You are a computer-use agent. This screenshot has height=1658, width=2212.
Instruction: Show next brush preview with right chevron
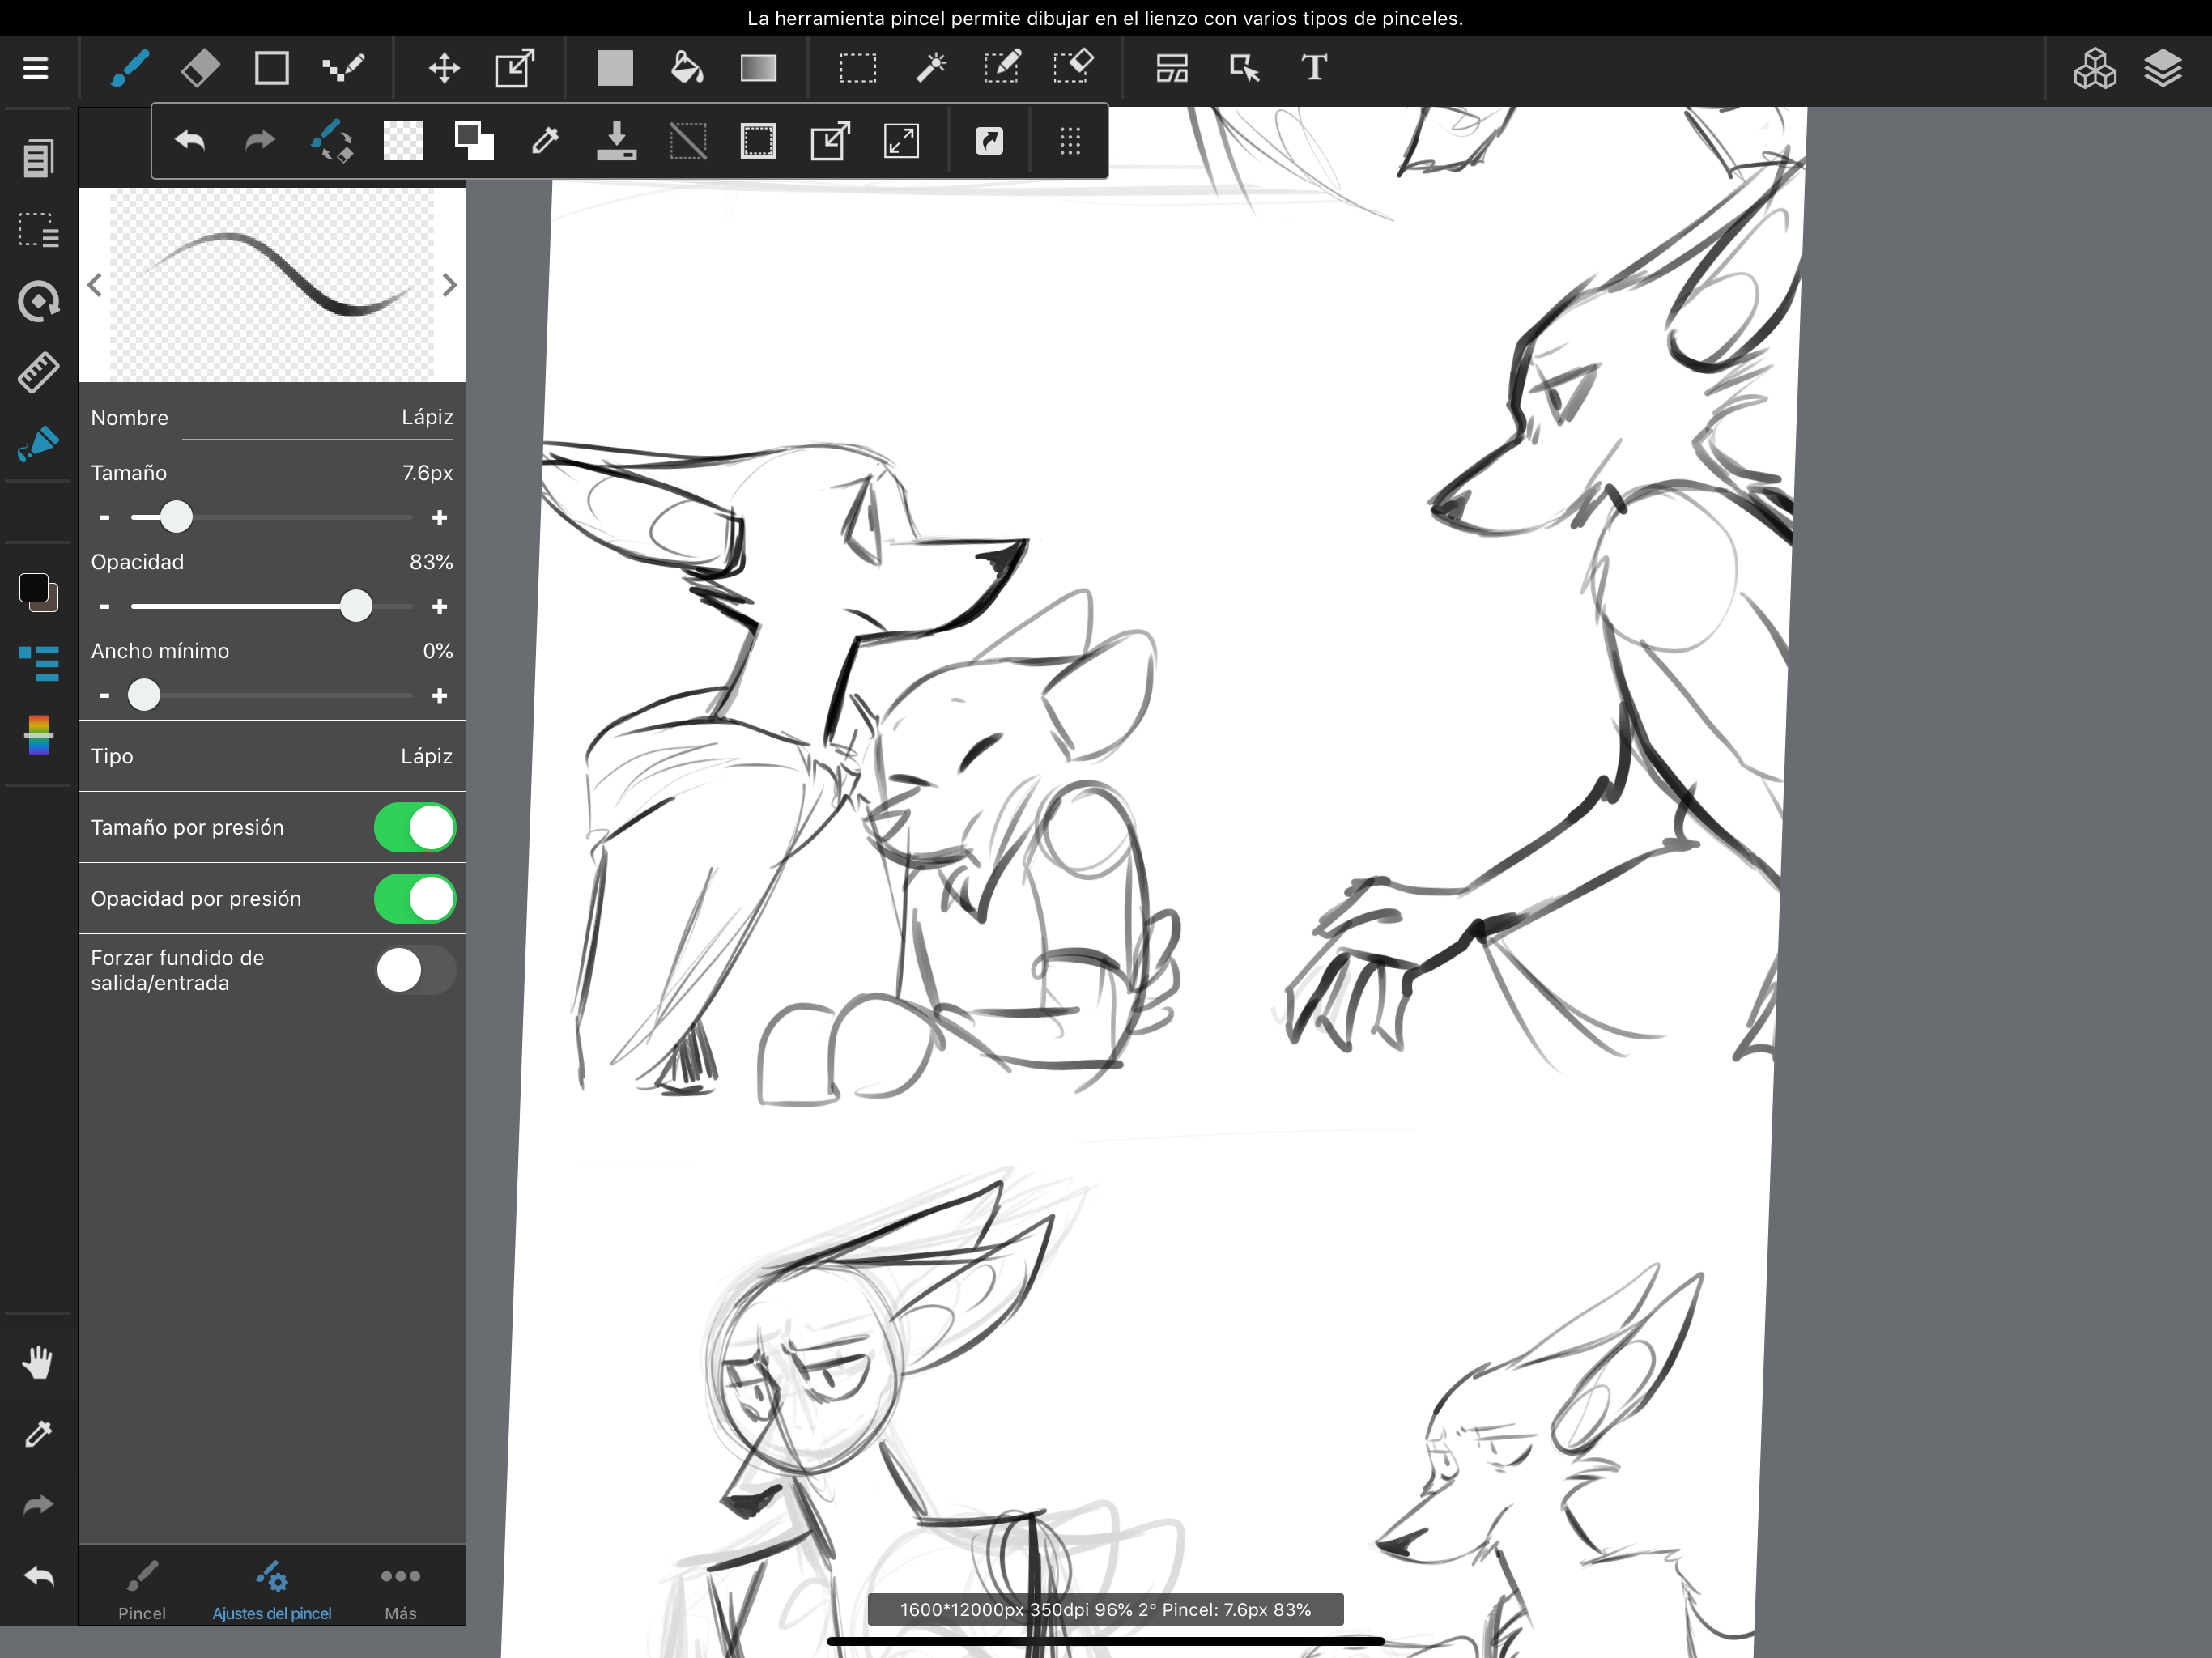pyautogui.click(x=449, y=286)
